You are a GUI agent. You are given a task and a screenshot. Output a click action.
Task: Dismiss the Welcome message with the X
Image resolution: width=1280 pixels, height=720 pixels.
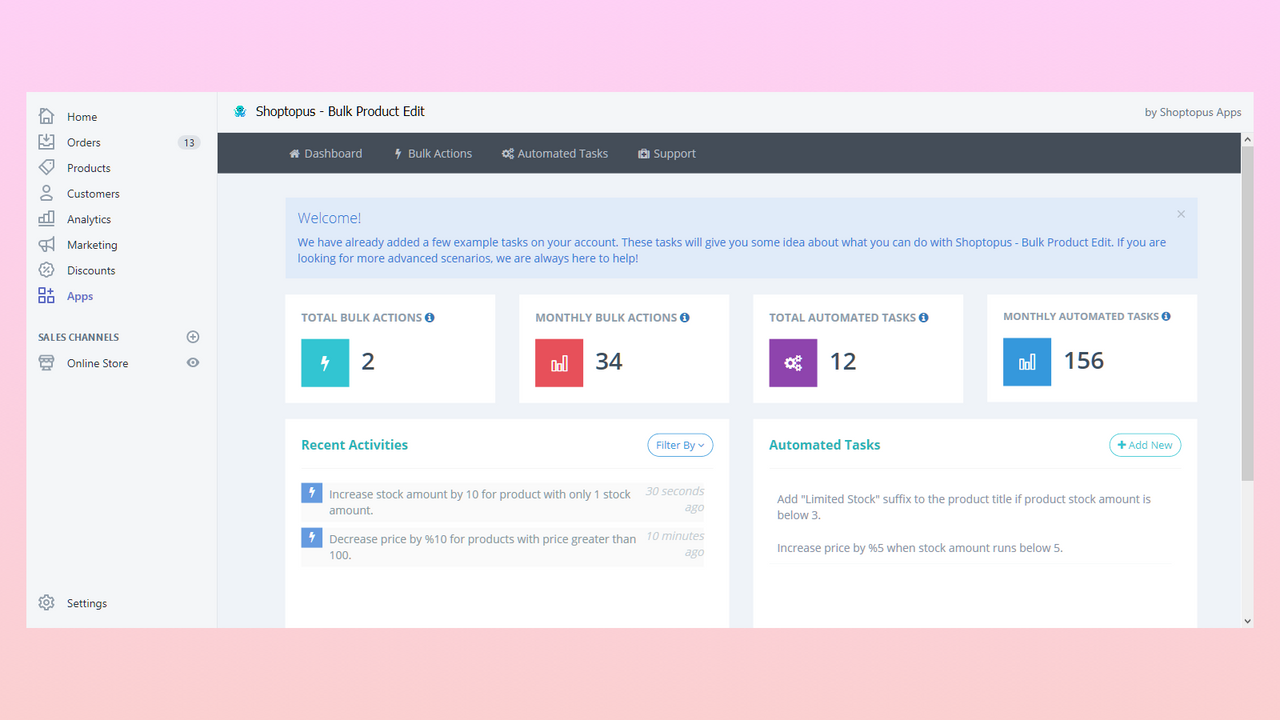click(1180, 213)
